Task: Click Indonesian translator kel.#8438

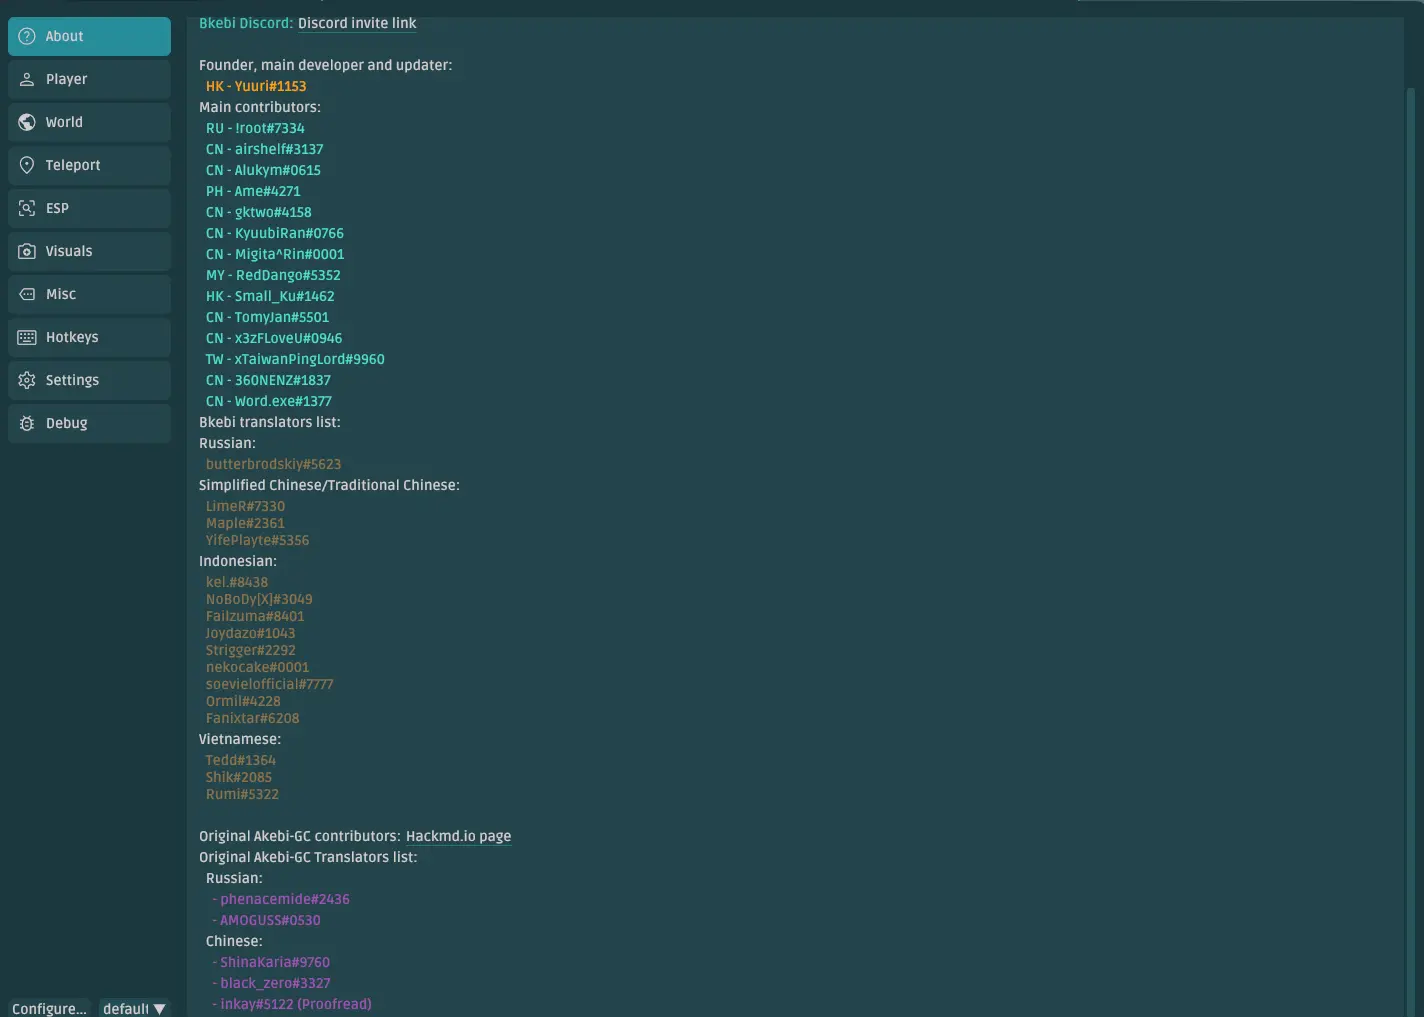Action: coord(237,582)
